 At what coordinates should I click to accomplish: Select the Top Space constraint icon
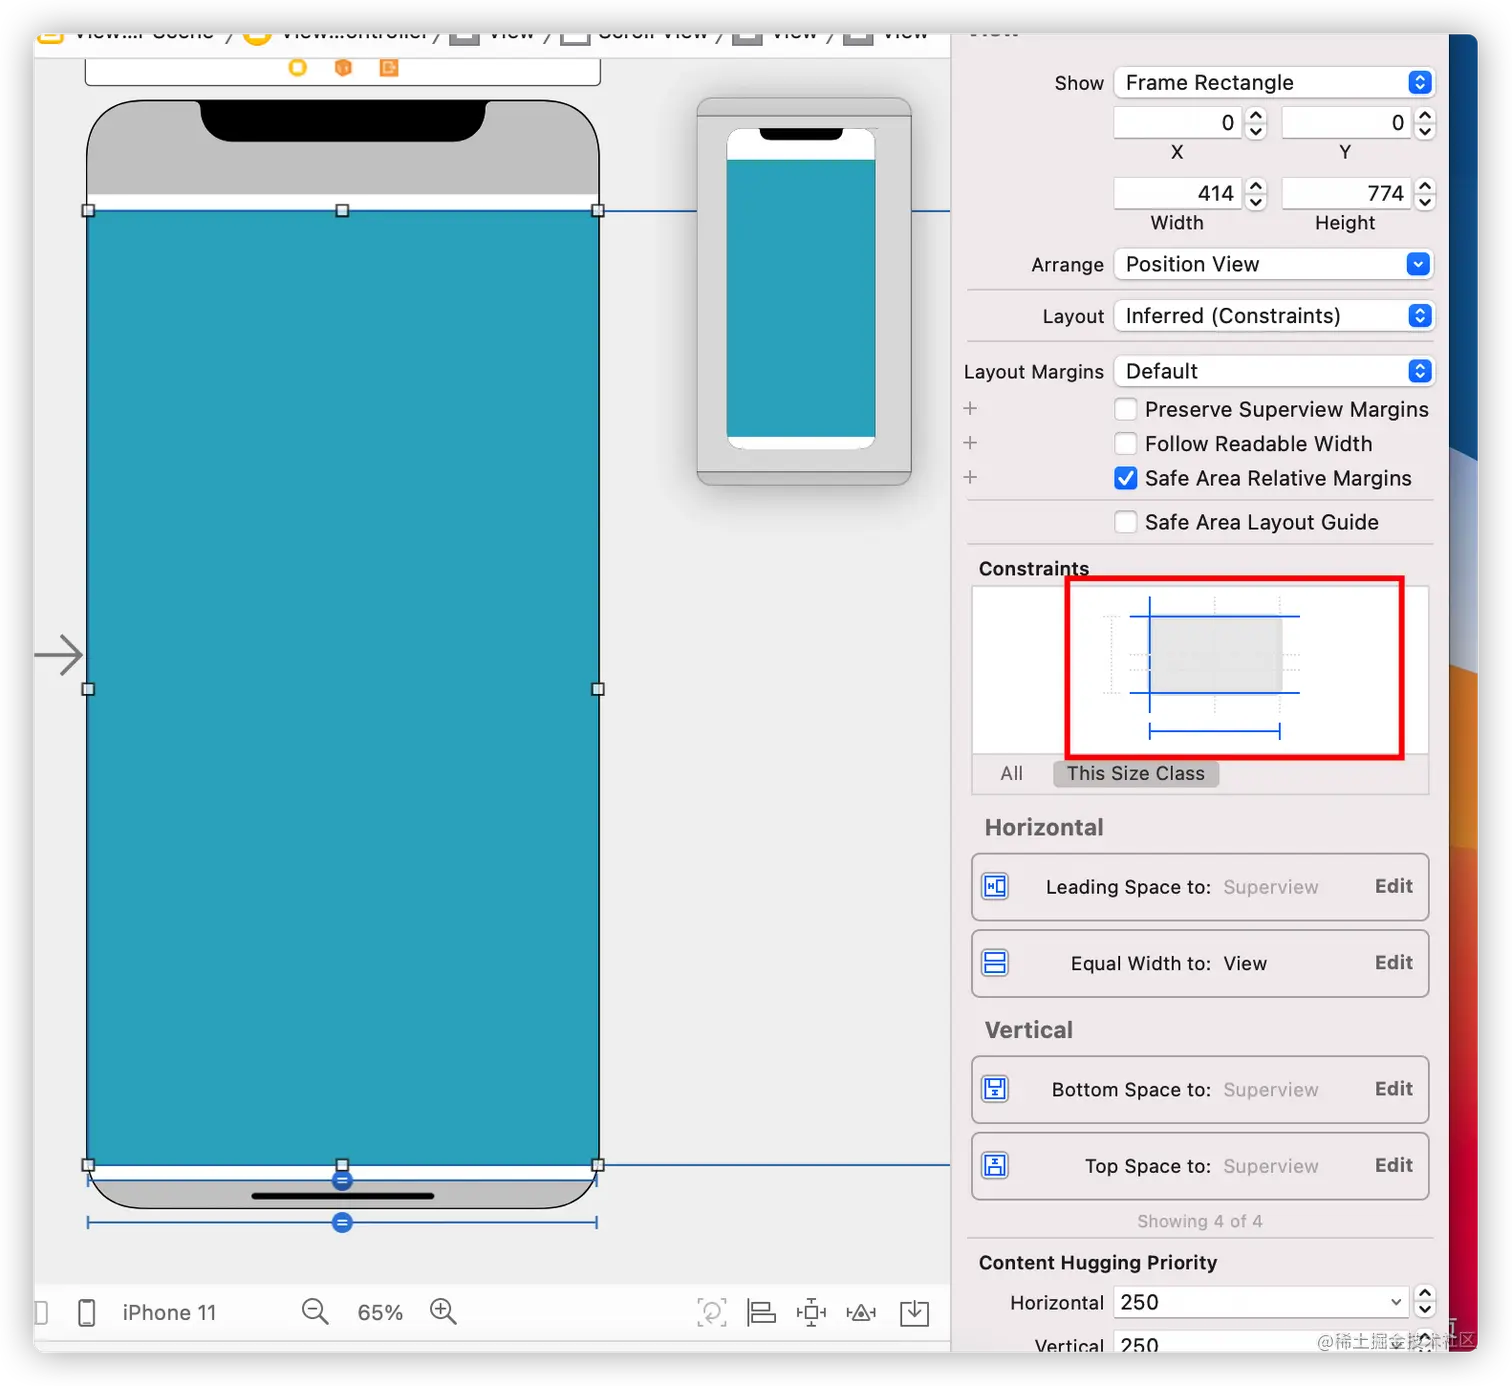(x=995, y=1165)
